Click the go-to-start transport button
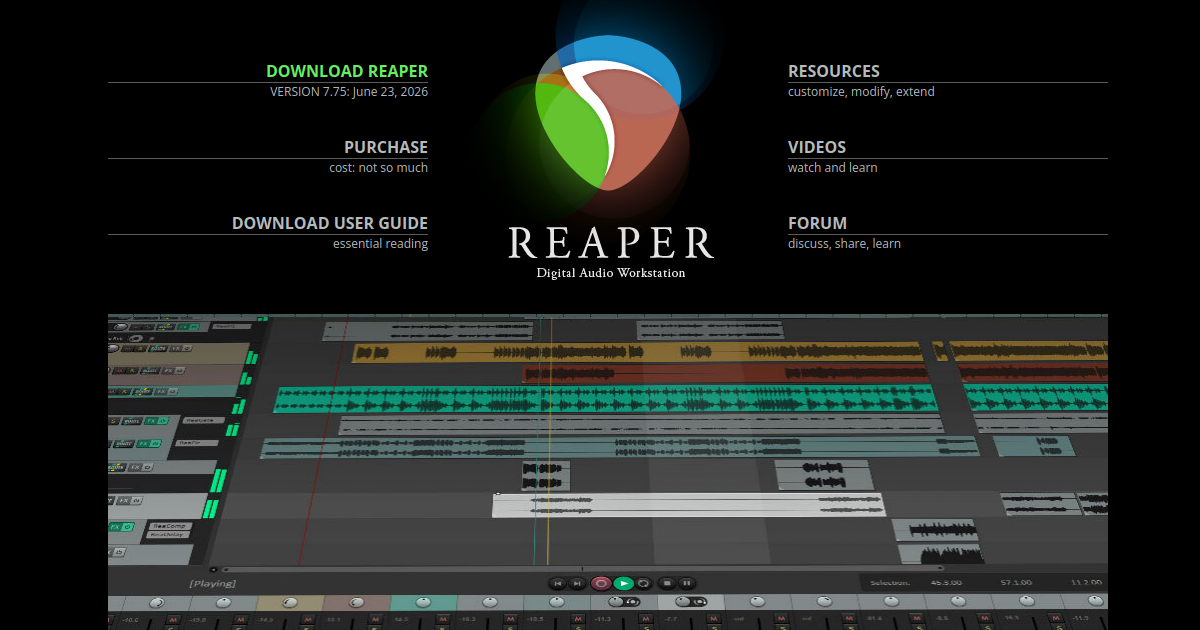Screen dimensions: 1200x630 (x=557, y=583)
